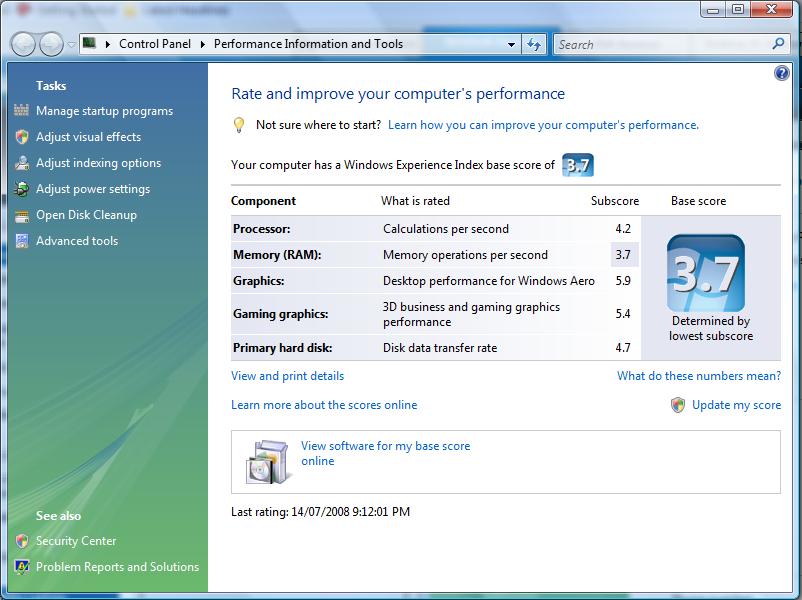Click the Manage startup programs icon
802x600 pixels.
21,110
